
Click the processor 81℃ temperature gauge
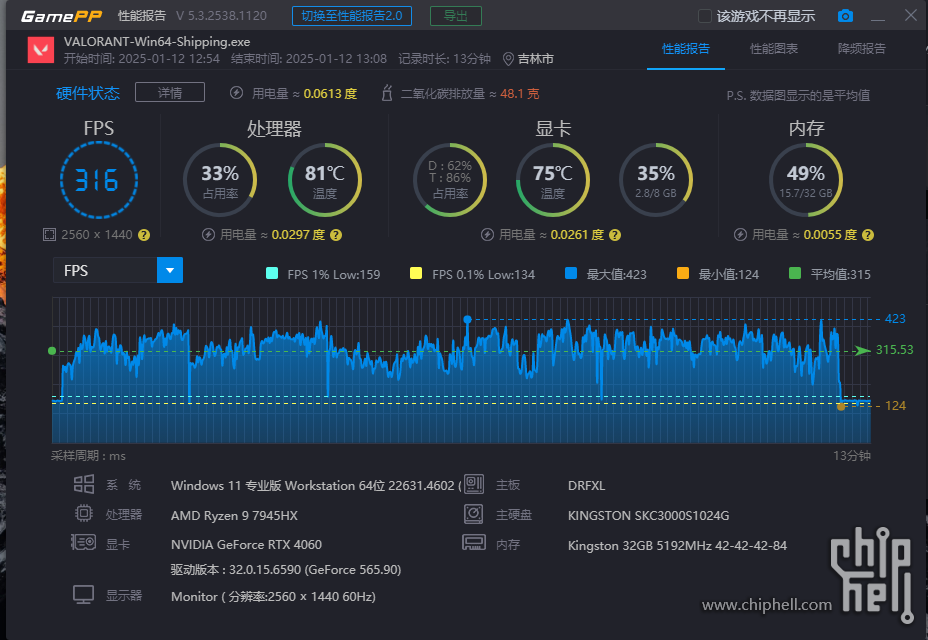[x=324, y=179]
